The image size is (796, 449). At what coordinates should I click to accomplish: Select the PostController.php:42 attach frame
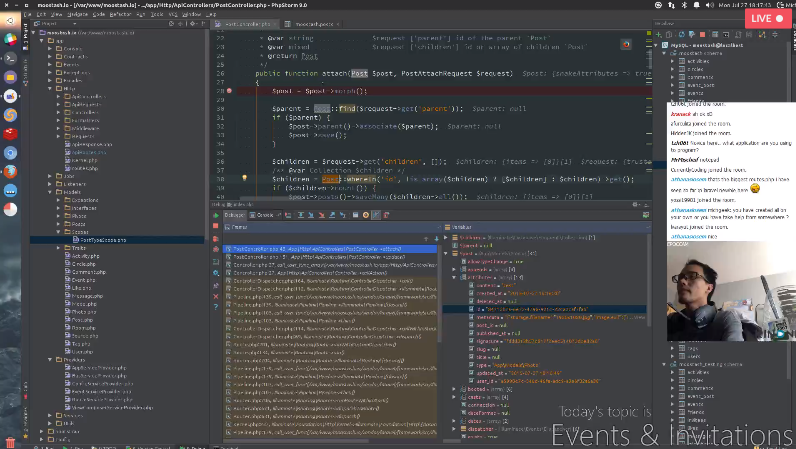(x=330, y=249)
